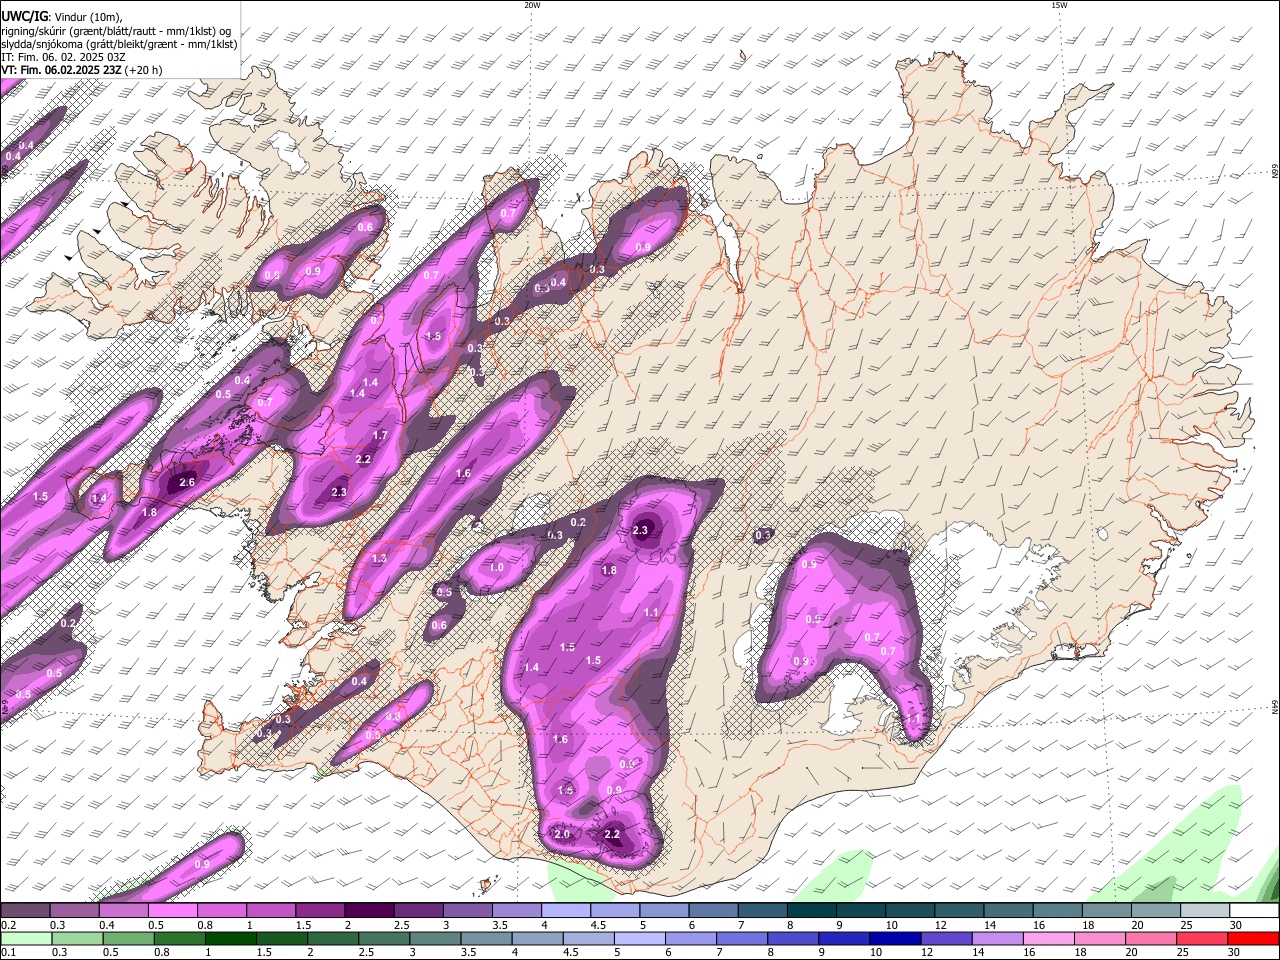Click the 'rigning/skúrir' legend description line

point(116,31)
